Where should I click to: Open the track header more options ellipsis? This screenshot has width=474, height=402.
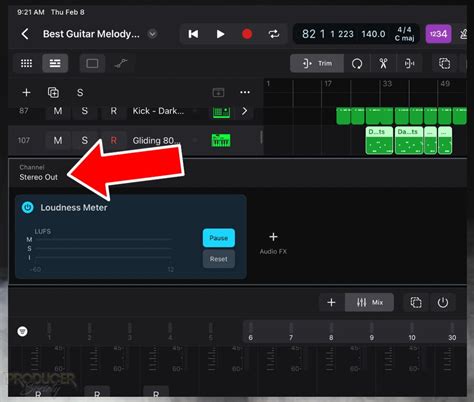coord(245,92)
